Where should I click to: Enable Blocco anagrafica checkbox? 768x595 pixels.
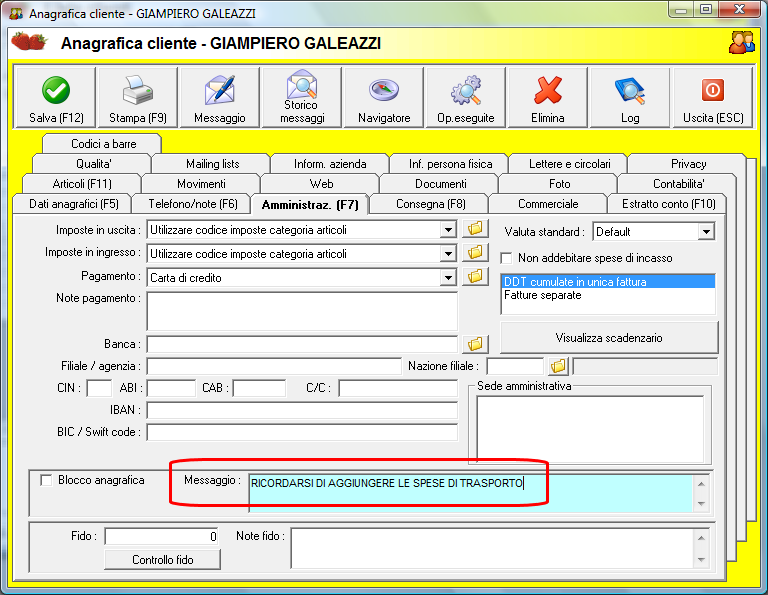pyautogui.click(x=46, y=480)
